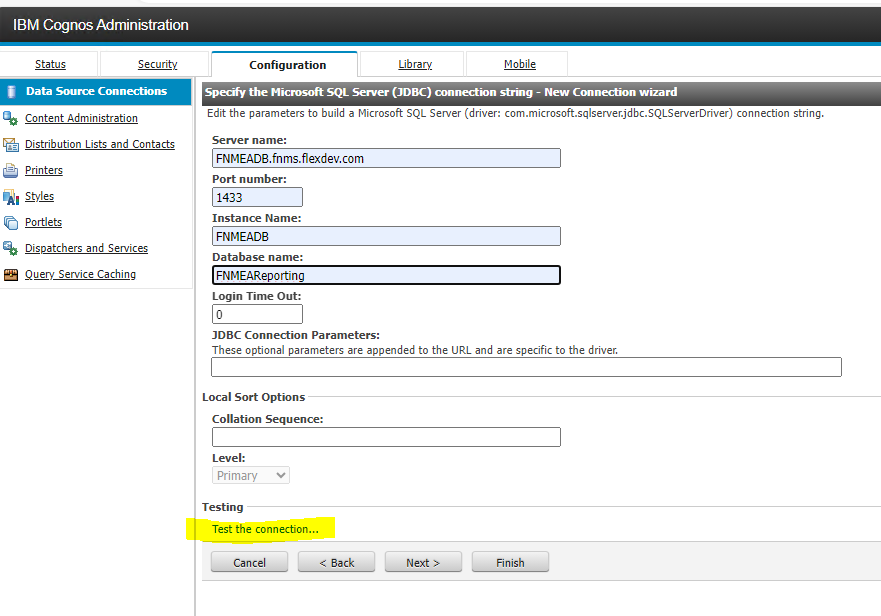Go to previous step with Back
This screenshot has width=881, height=616.
pos(337,562)
